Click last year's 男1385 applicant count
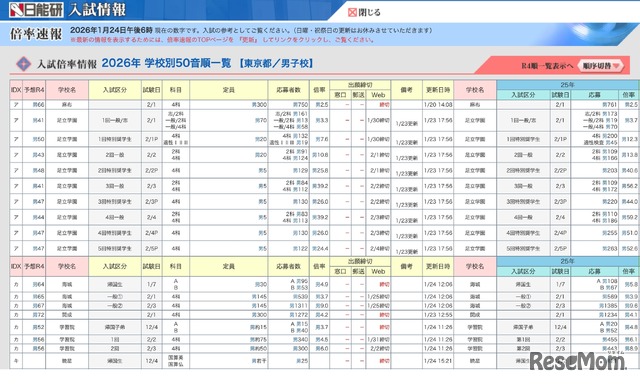Viewport: 640px width, 384px height. click(608, 306)
